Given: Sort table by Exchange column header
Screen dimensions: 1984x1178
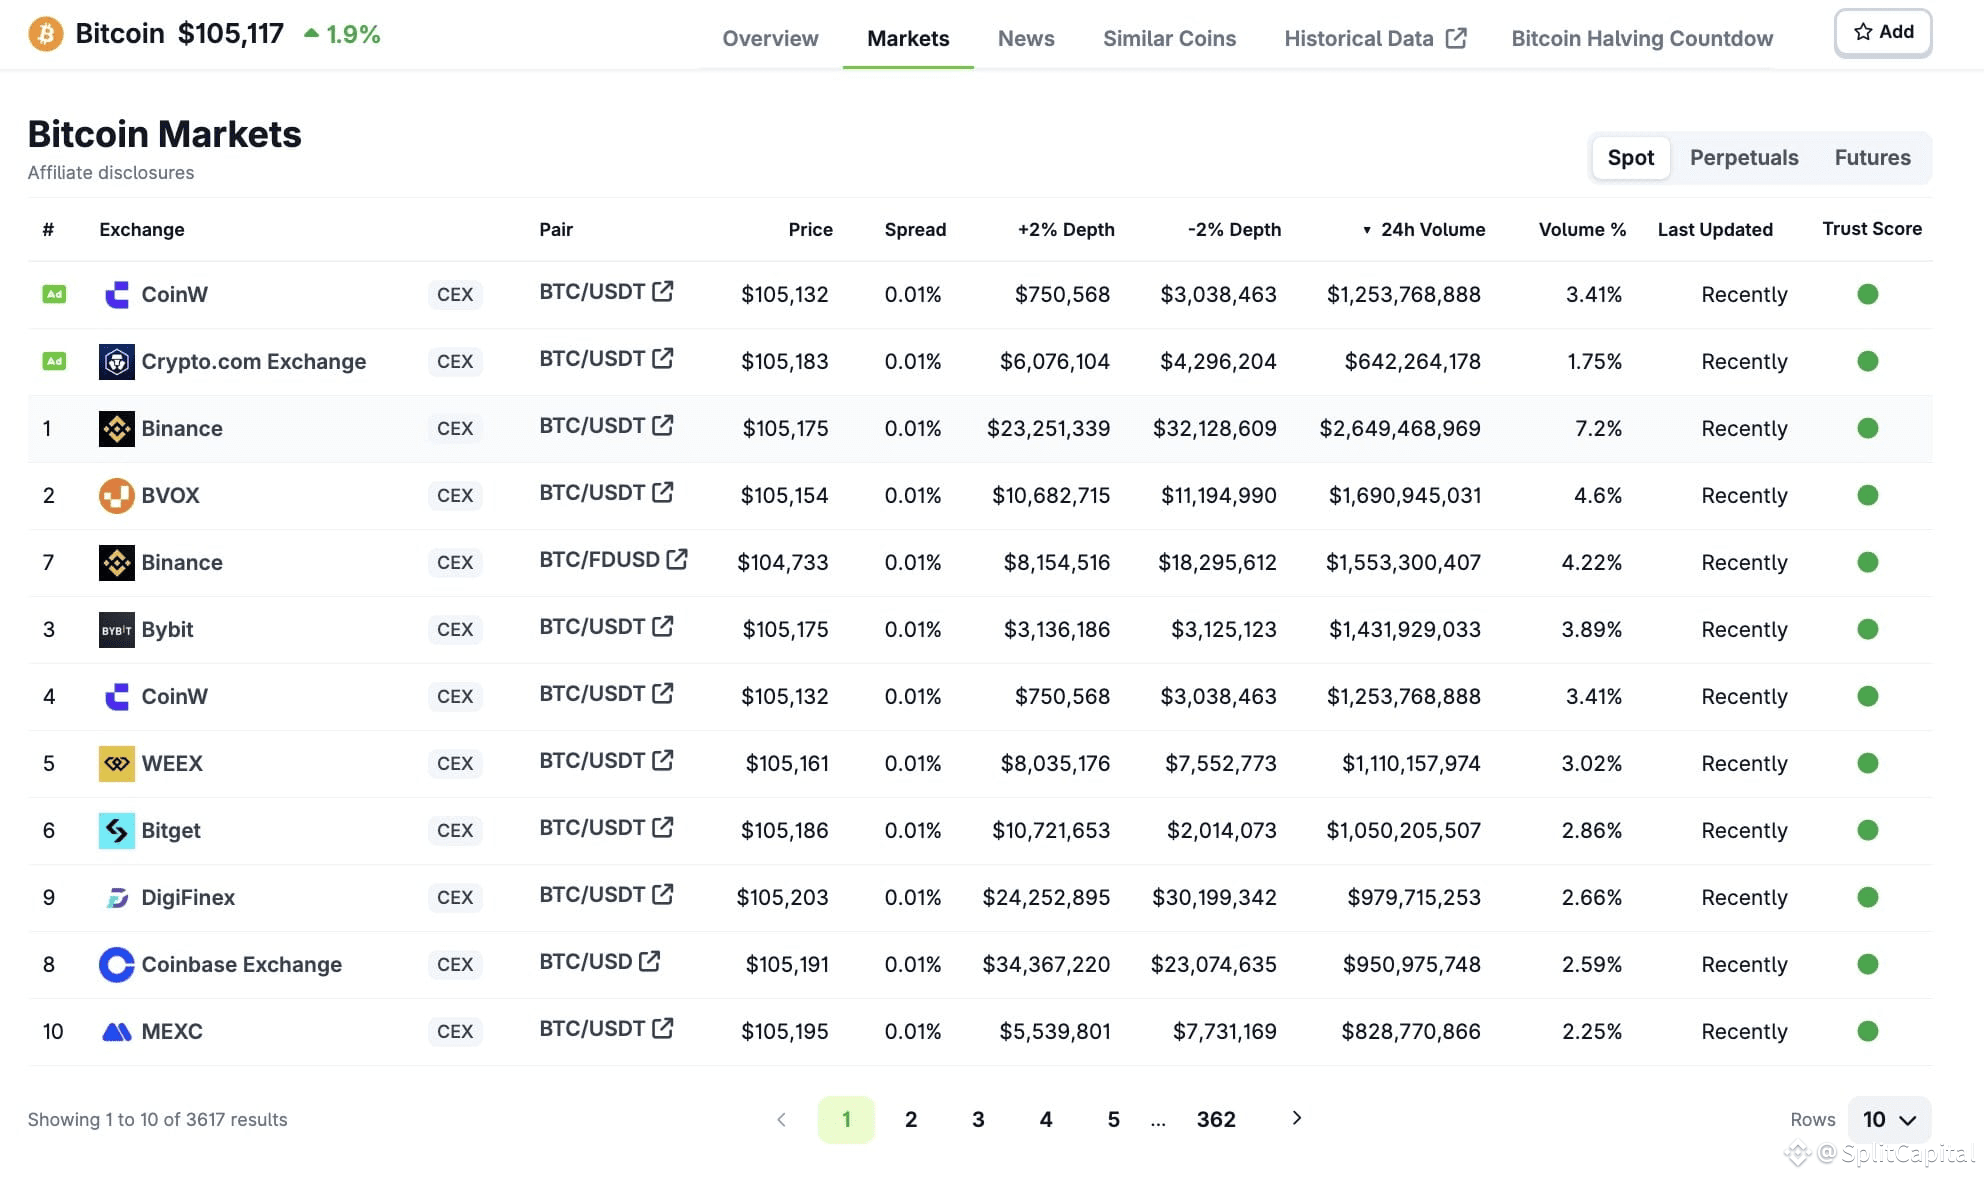Looking at the screenshot, I should (142, 229).
